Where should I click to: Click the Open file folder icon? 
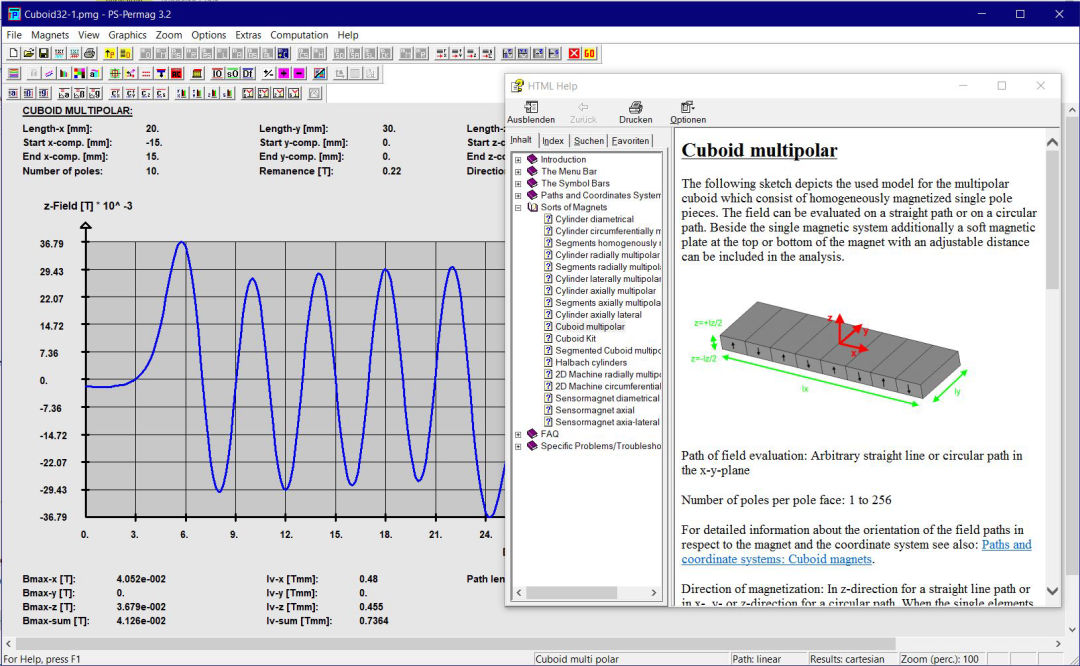coord(29,53)
